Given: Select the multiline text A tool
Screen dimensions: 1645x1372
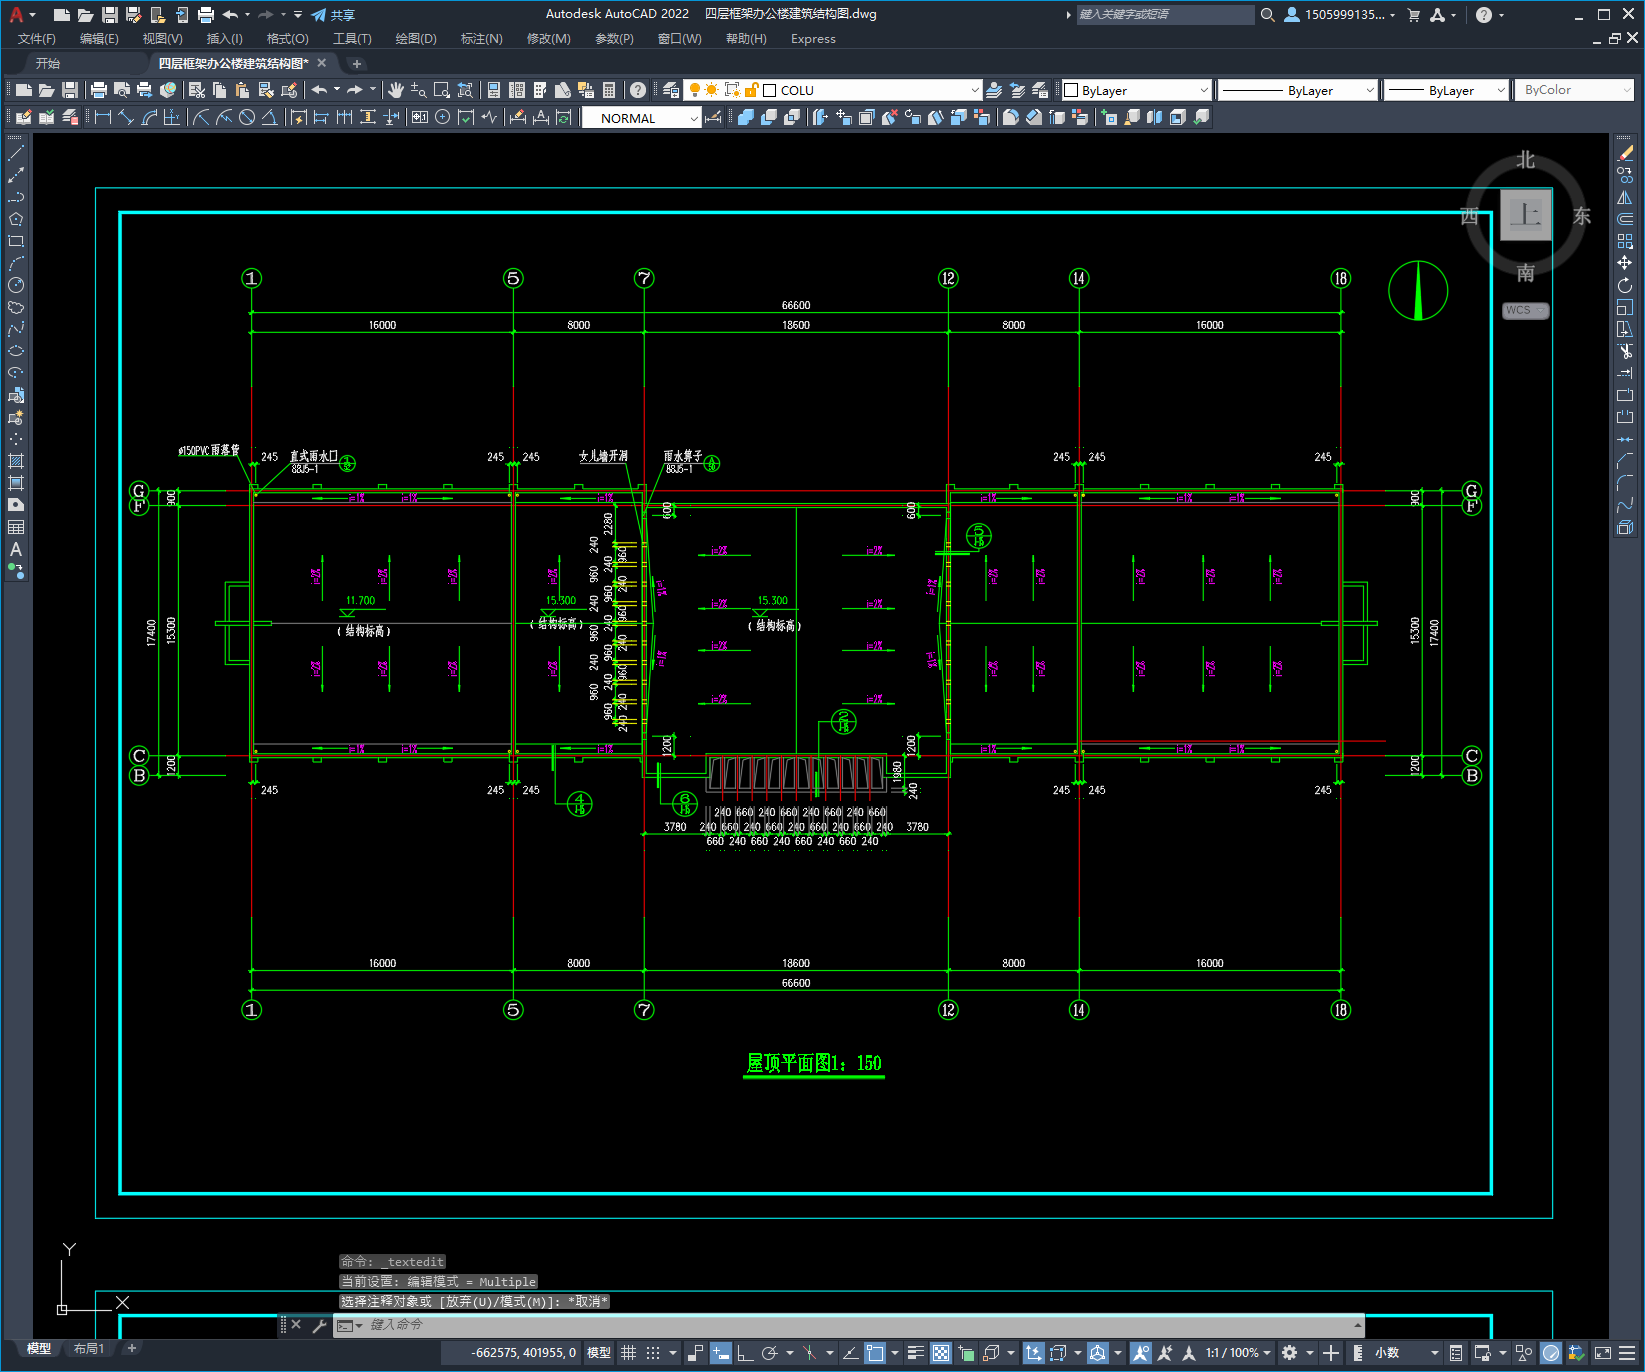Looking at the screenshot, I should [16, 549].
